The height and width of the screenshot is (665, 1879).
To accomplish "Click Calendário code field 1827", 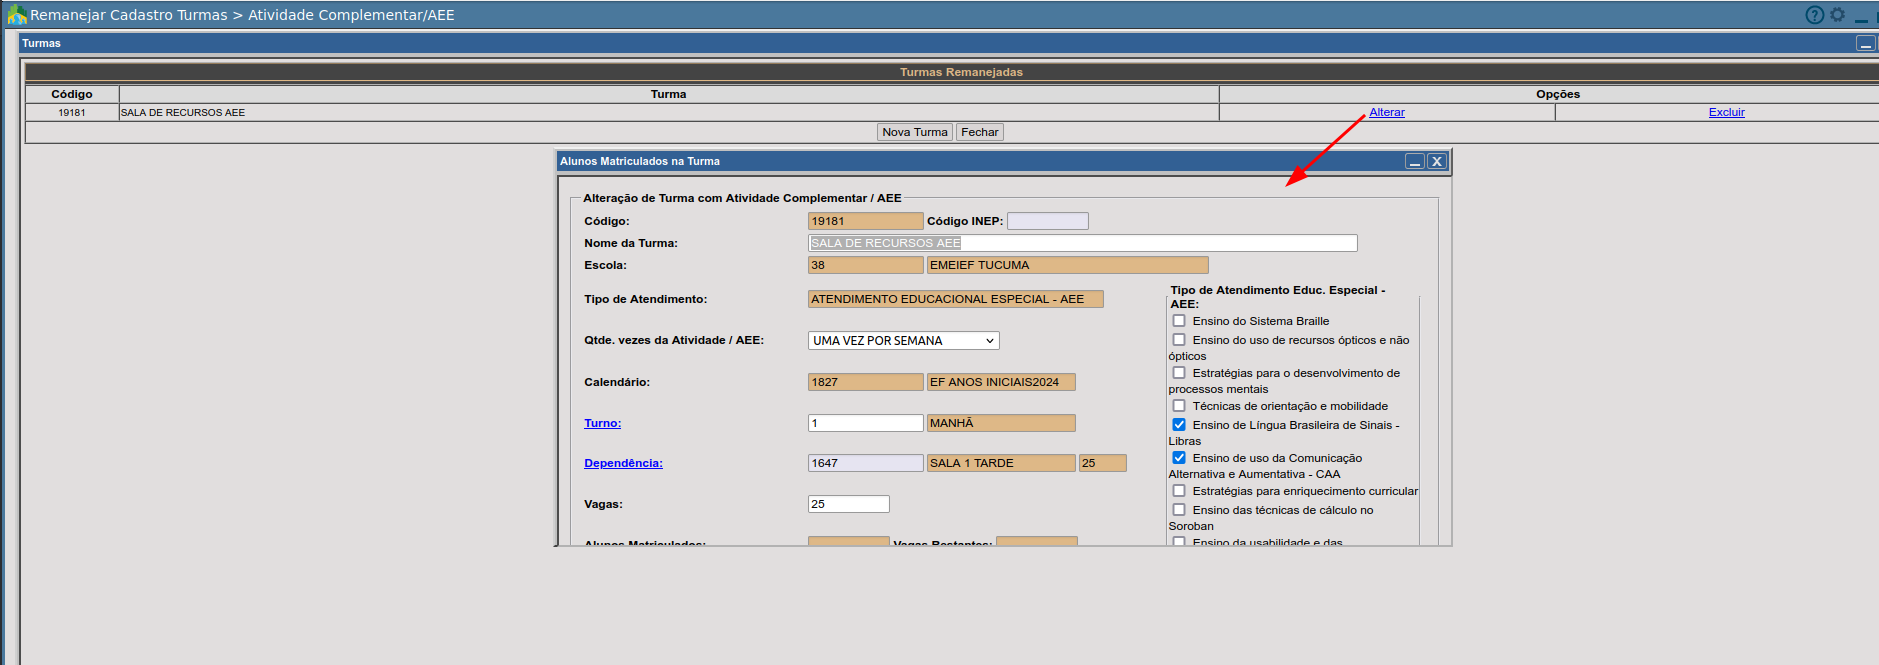I will [865, 382].
